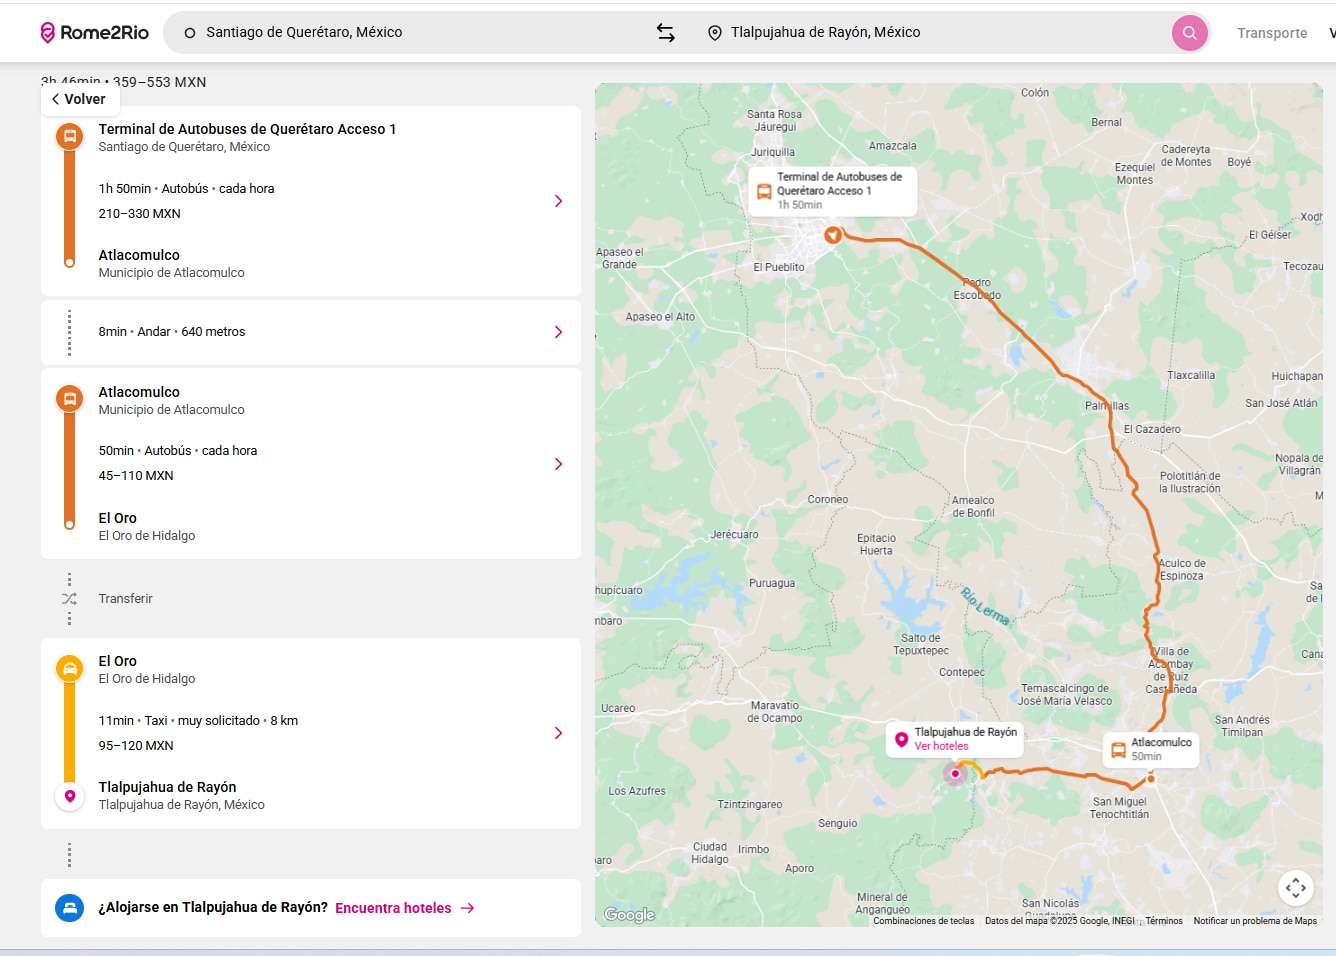
Task: Open Notificar un problema de Maps link
Action: [x=1254, y=921]
